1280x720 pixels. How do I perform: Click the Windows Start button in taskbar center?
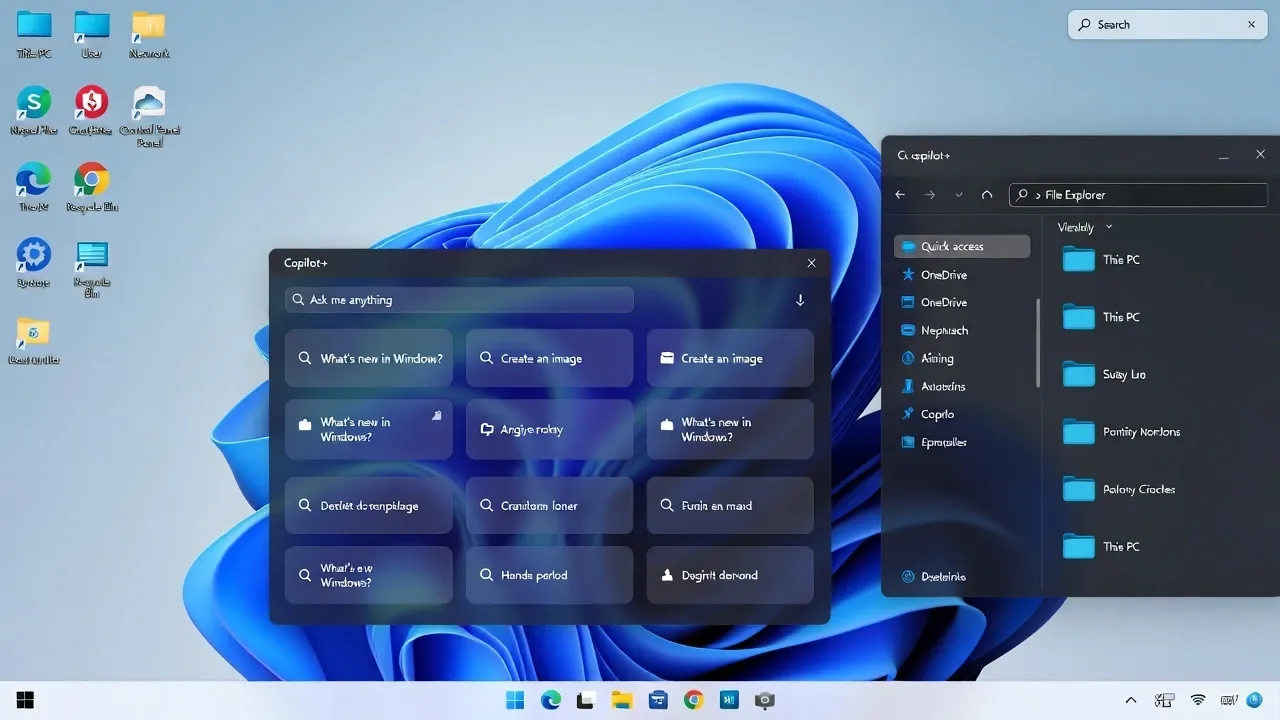pos(516,700)
